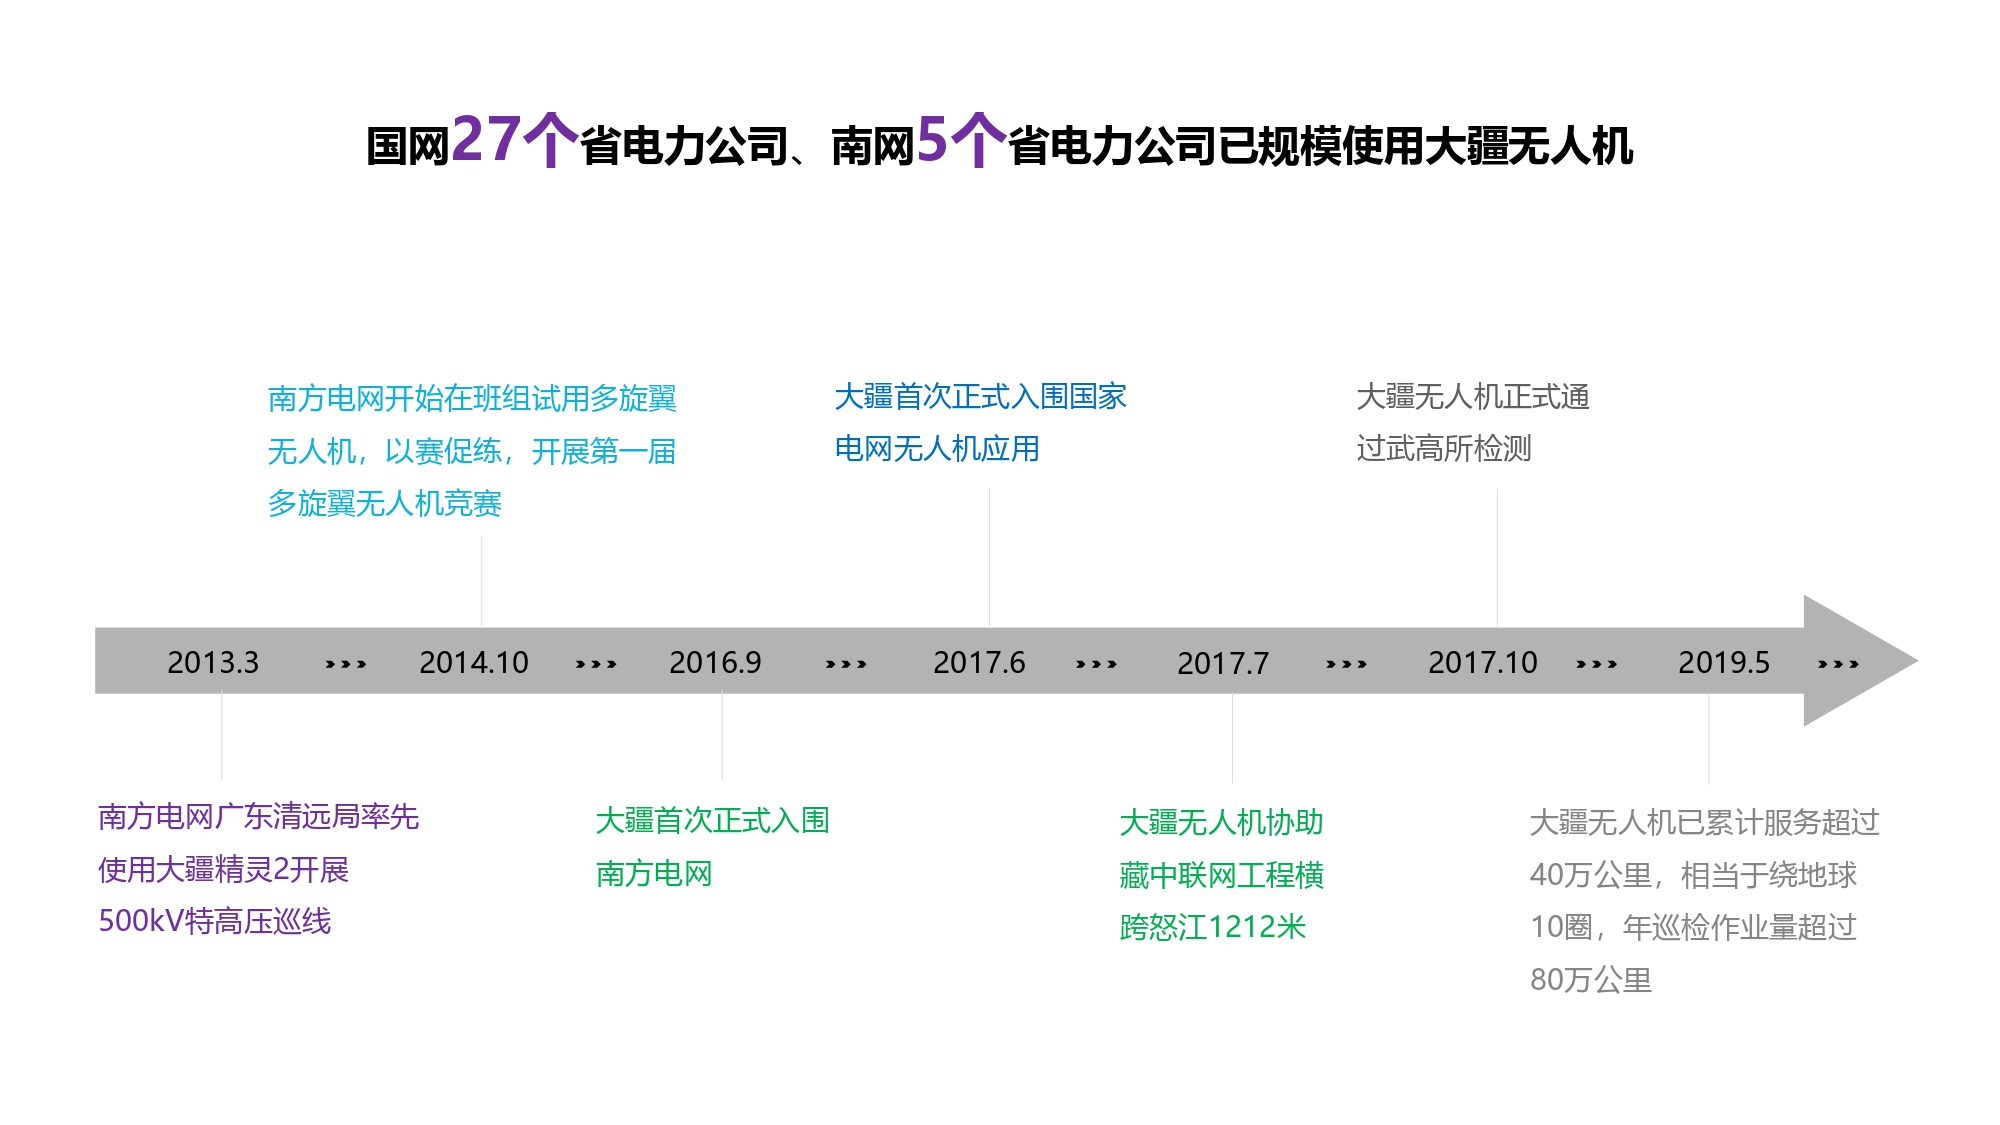Select text line 40万公里，相当于绕地球
This screenshot has height=1125, width=2000.
tap(1693, 875)
